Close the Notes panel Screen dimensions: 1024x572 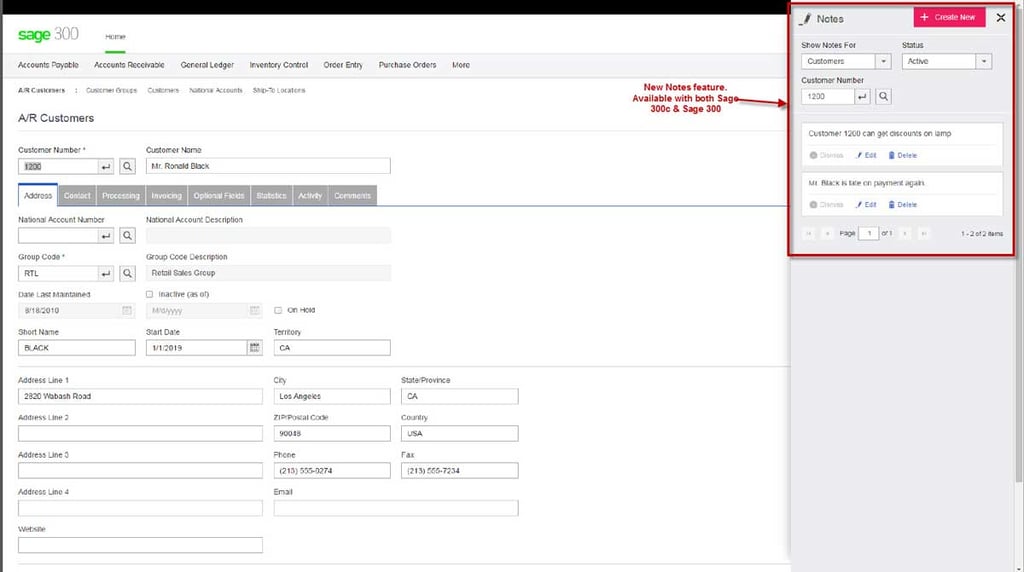click(1000, 18)
